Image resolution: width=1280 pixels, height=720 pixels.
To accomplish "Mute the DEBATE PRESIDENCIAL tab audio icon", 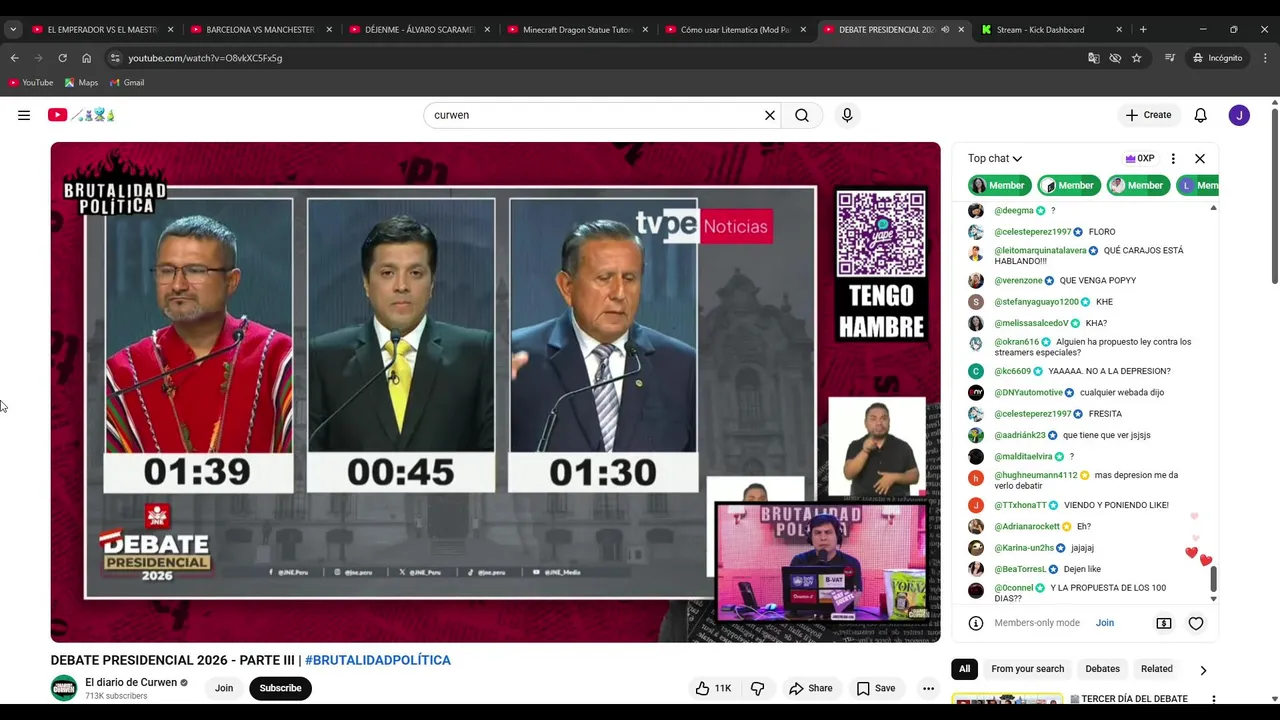I will (945, 30).
